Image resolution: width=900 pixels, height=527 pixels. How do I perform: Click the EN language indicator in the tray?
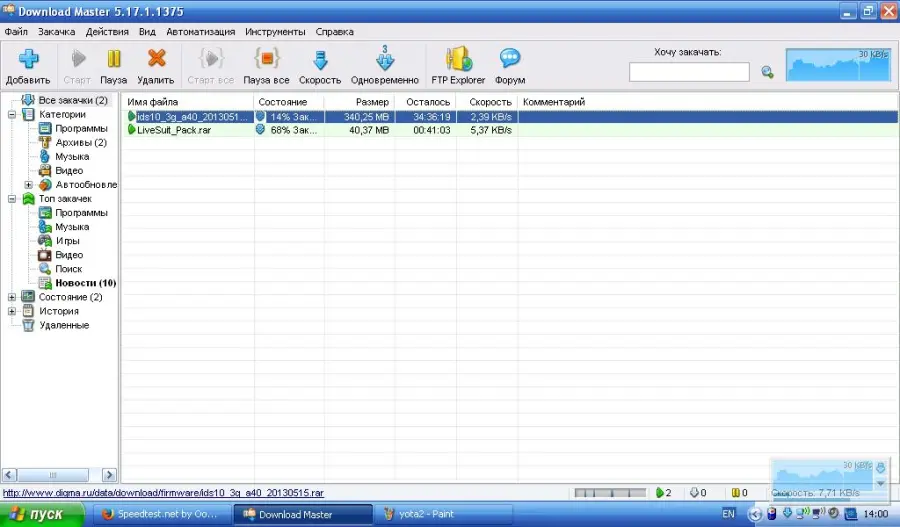tap(728, 514)
